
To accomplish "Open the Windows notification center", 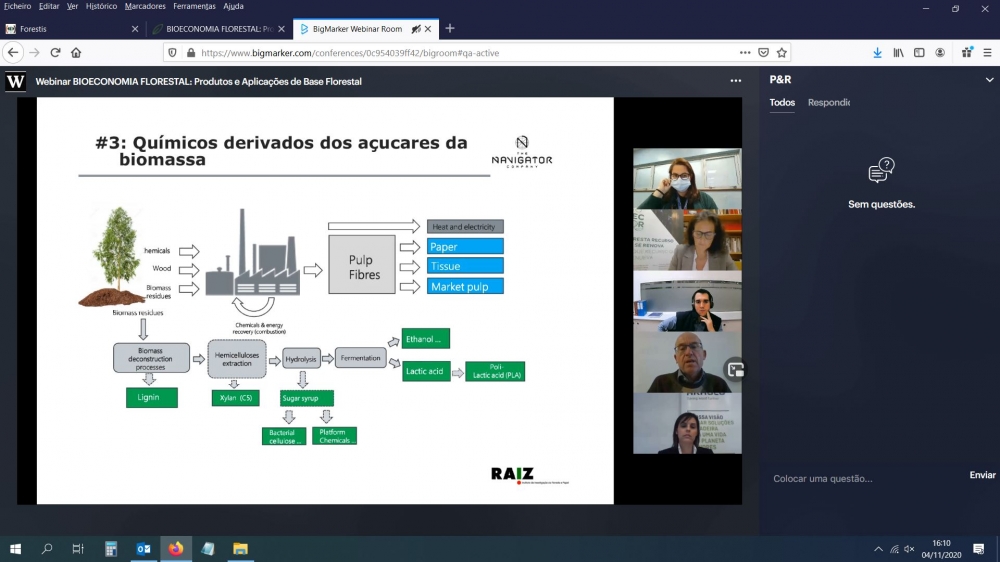I will point(979,549).
